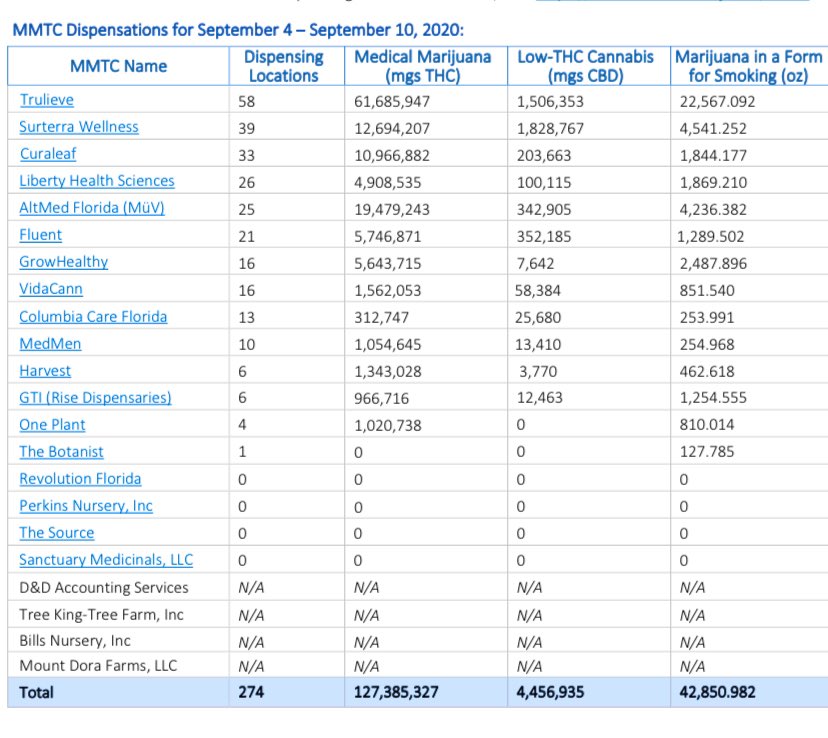Select the MMTC Name column header

point(118,66)
